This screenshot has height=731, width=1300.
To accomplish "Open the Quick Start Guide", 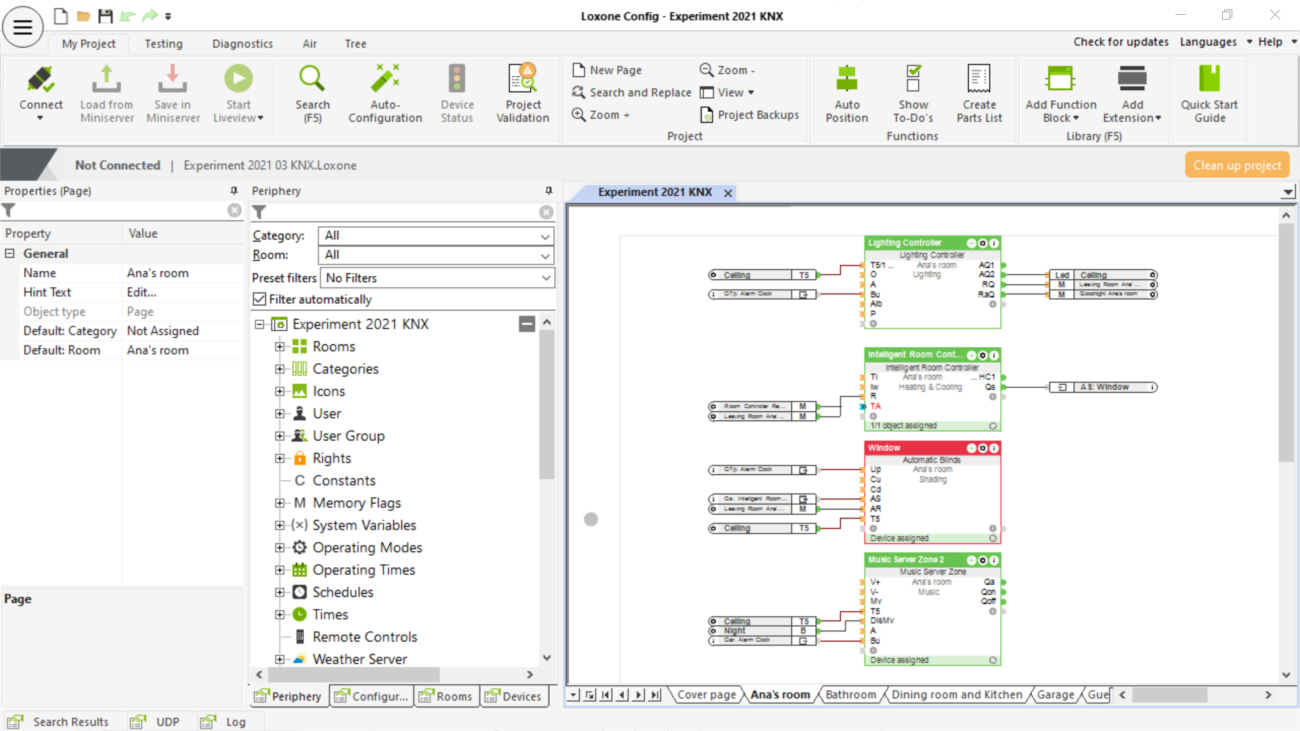I will [1209, 80].
